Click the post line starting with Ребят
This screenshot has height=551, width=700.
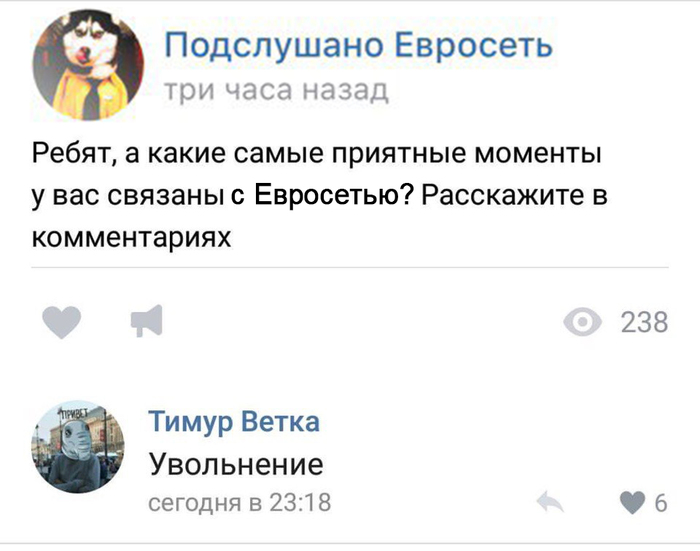point(317,154)
